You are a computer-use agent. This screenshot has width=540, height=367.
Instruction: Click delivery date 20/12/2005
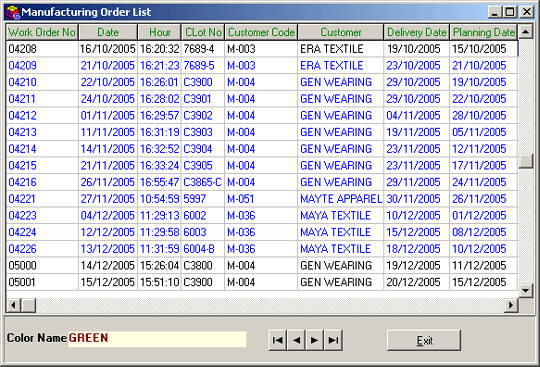point(417,282)
